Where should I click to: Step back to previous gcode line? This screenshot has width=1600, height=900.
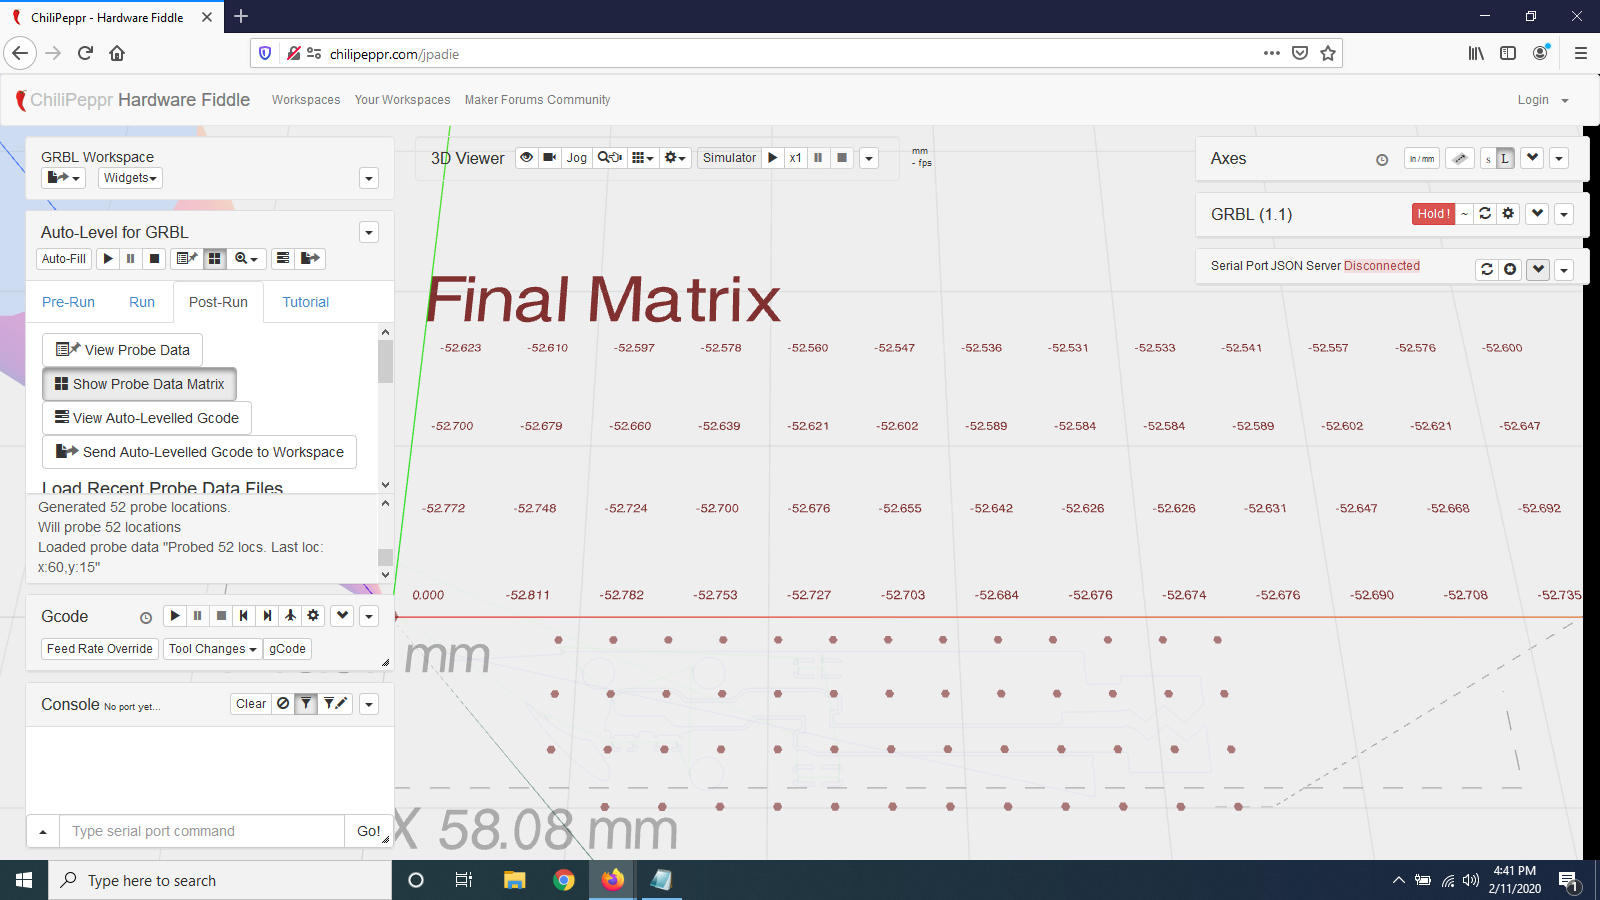pyautogui.click(x=244, y=616)
